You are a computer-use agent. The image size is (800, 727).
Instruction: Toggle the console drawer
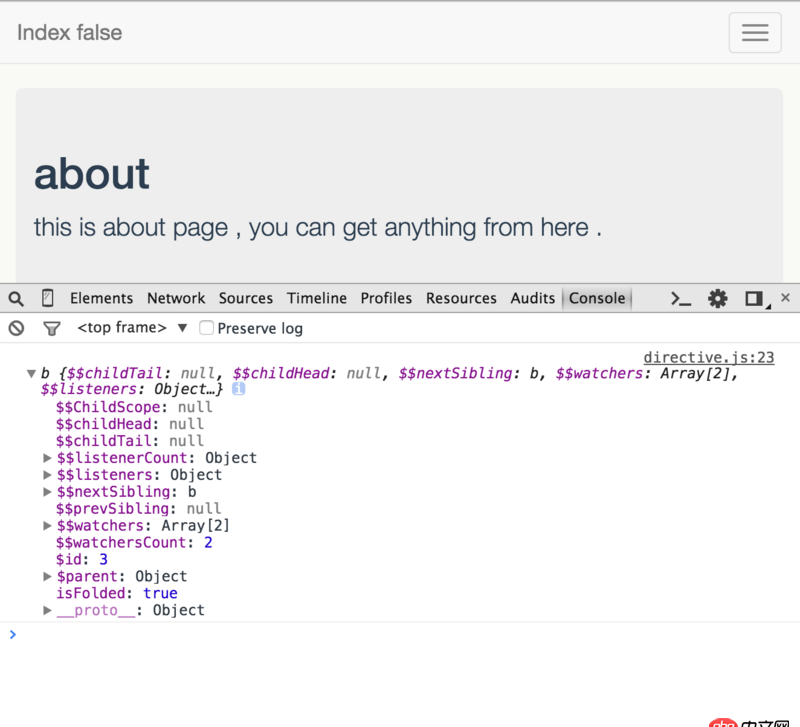[680, 298]
